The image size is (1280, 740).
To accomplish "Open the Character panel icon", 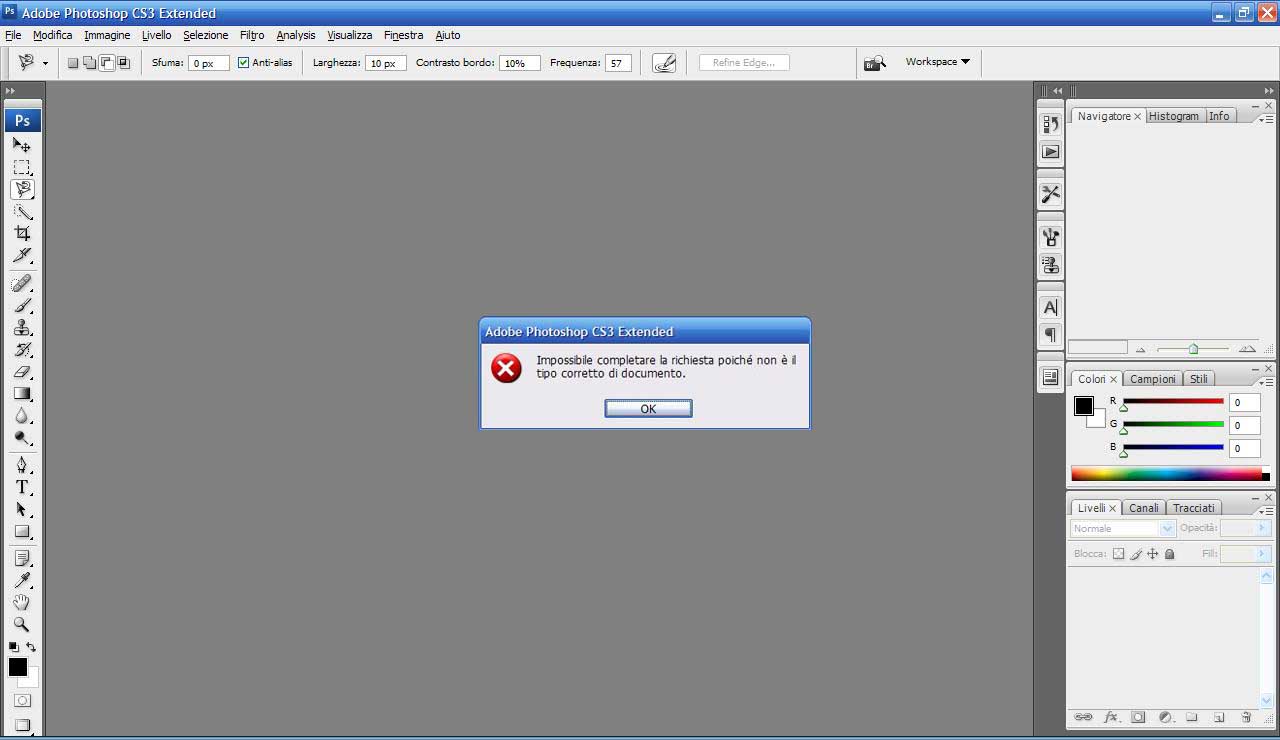I will pos(1050,307).
